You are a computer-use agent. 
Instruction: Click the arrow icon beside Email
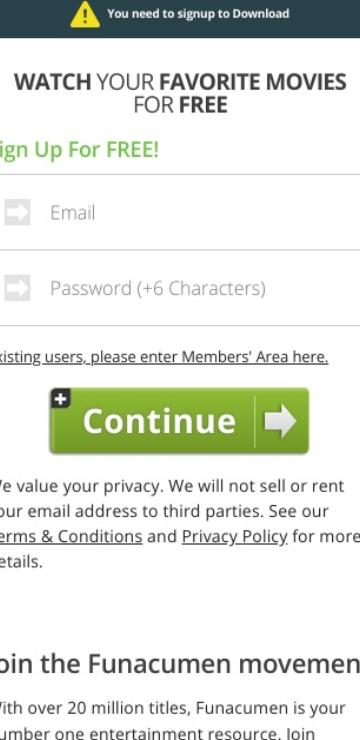(17, 212)
